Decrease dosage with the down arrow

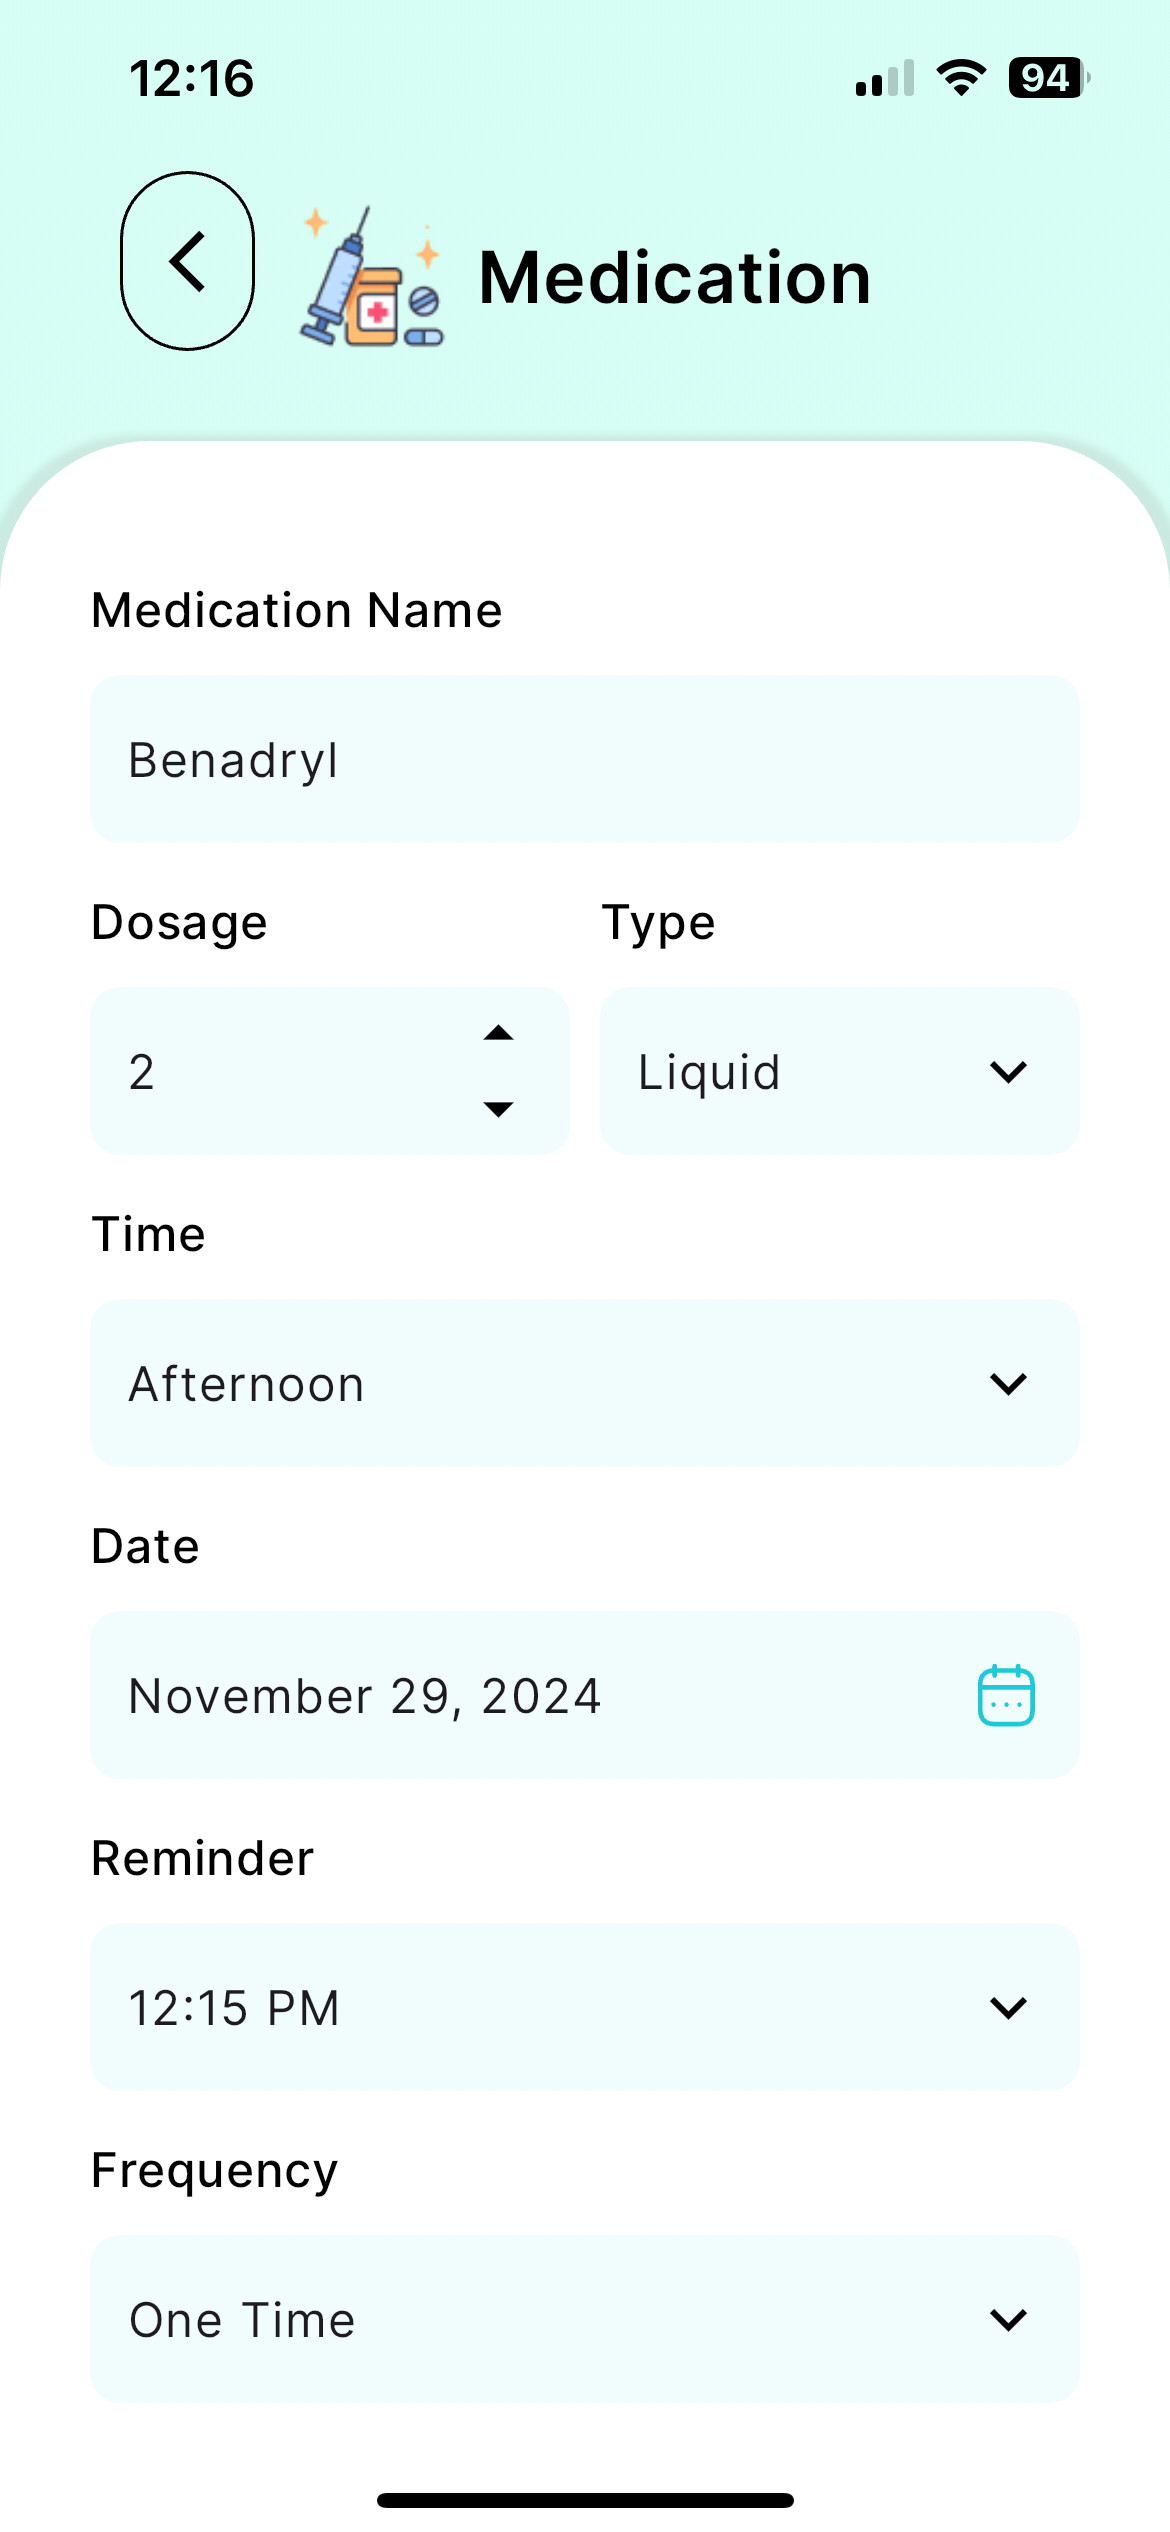498,1108
